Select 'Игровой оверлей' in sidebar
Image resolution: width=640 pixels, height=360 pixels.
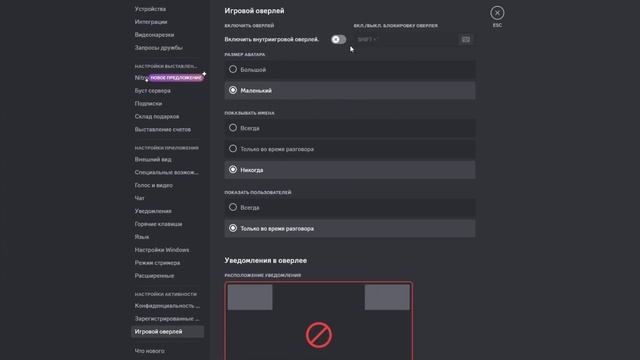pyautogui.click(x=167, y=332)
